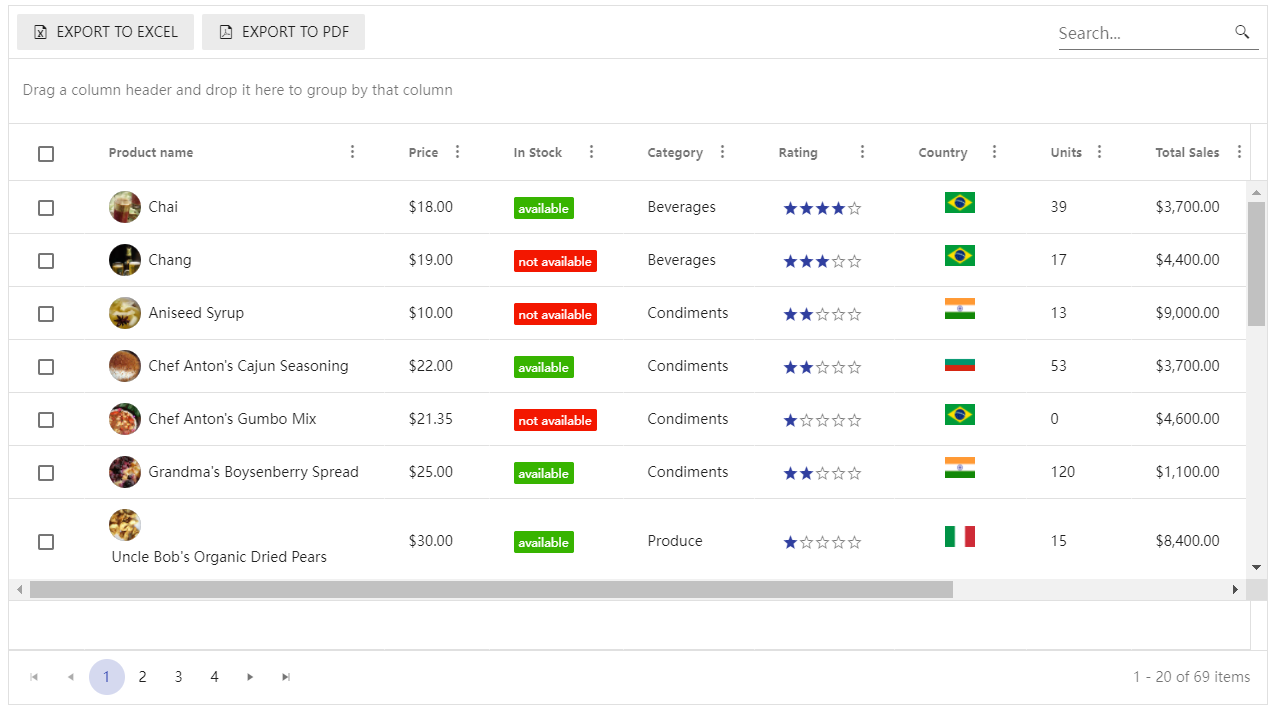
Task: Click the EXPORT TO PDF button
Action: [283, 31]
